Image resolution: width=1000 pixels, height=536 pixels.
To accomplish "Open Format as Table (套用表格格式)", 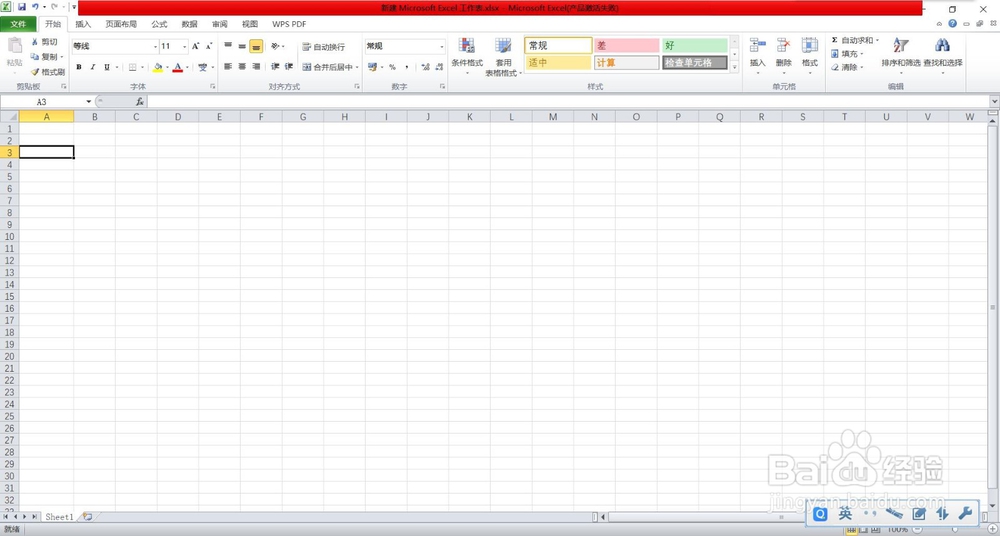I will 503,56.
